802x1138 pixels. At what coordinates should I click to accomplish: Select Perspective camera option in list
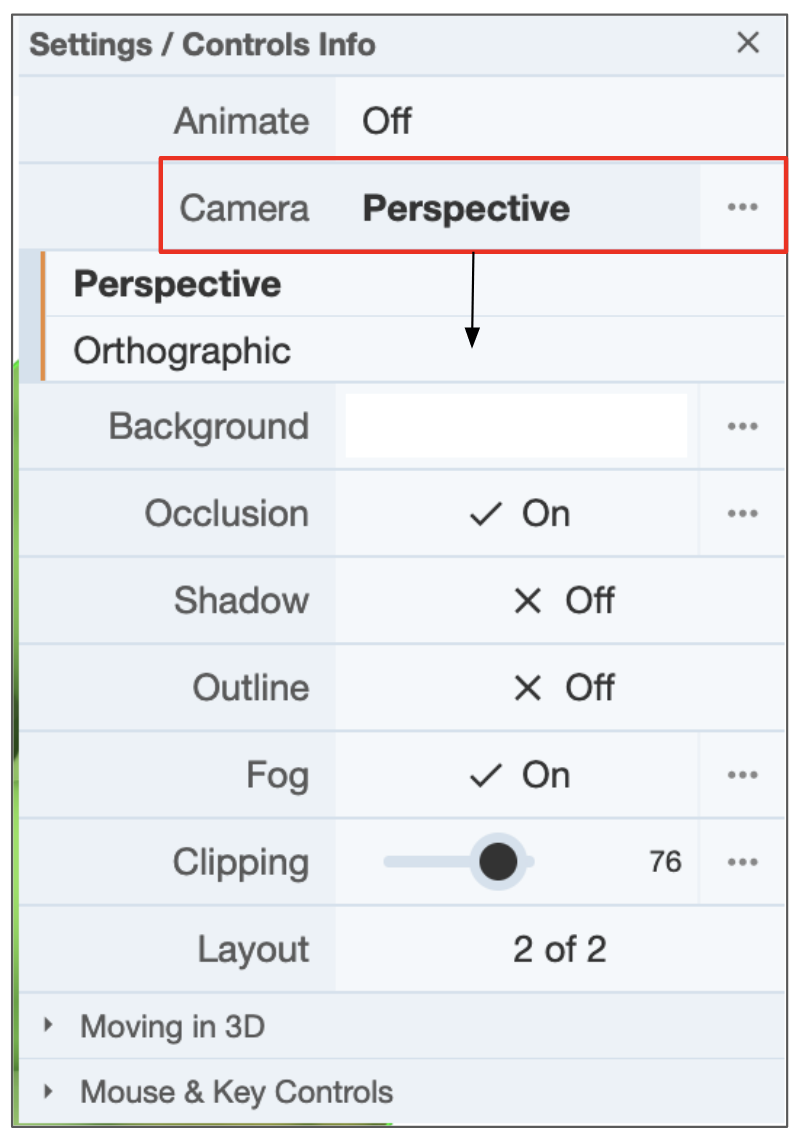pyautogui.click(x=178, y=284)
